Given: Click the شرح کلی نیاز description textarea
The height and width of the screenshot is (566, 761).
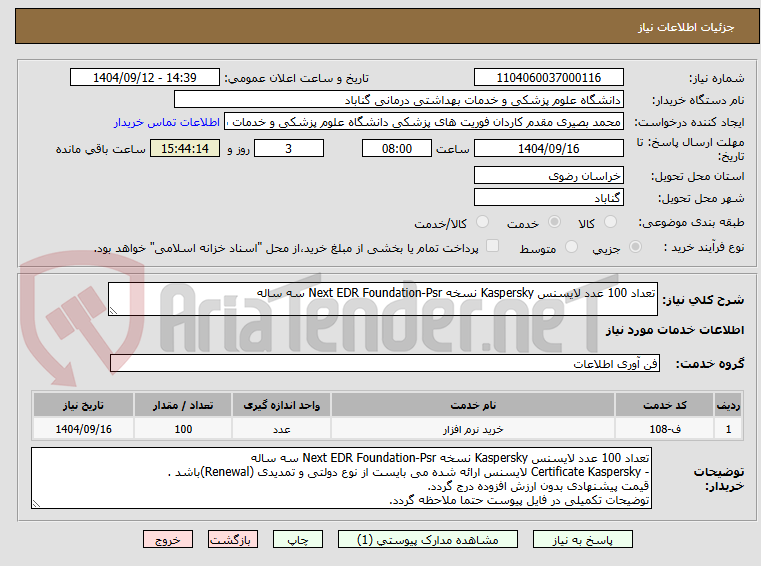Looking at the screenshot, I should pos(382,299).
